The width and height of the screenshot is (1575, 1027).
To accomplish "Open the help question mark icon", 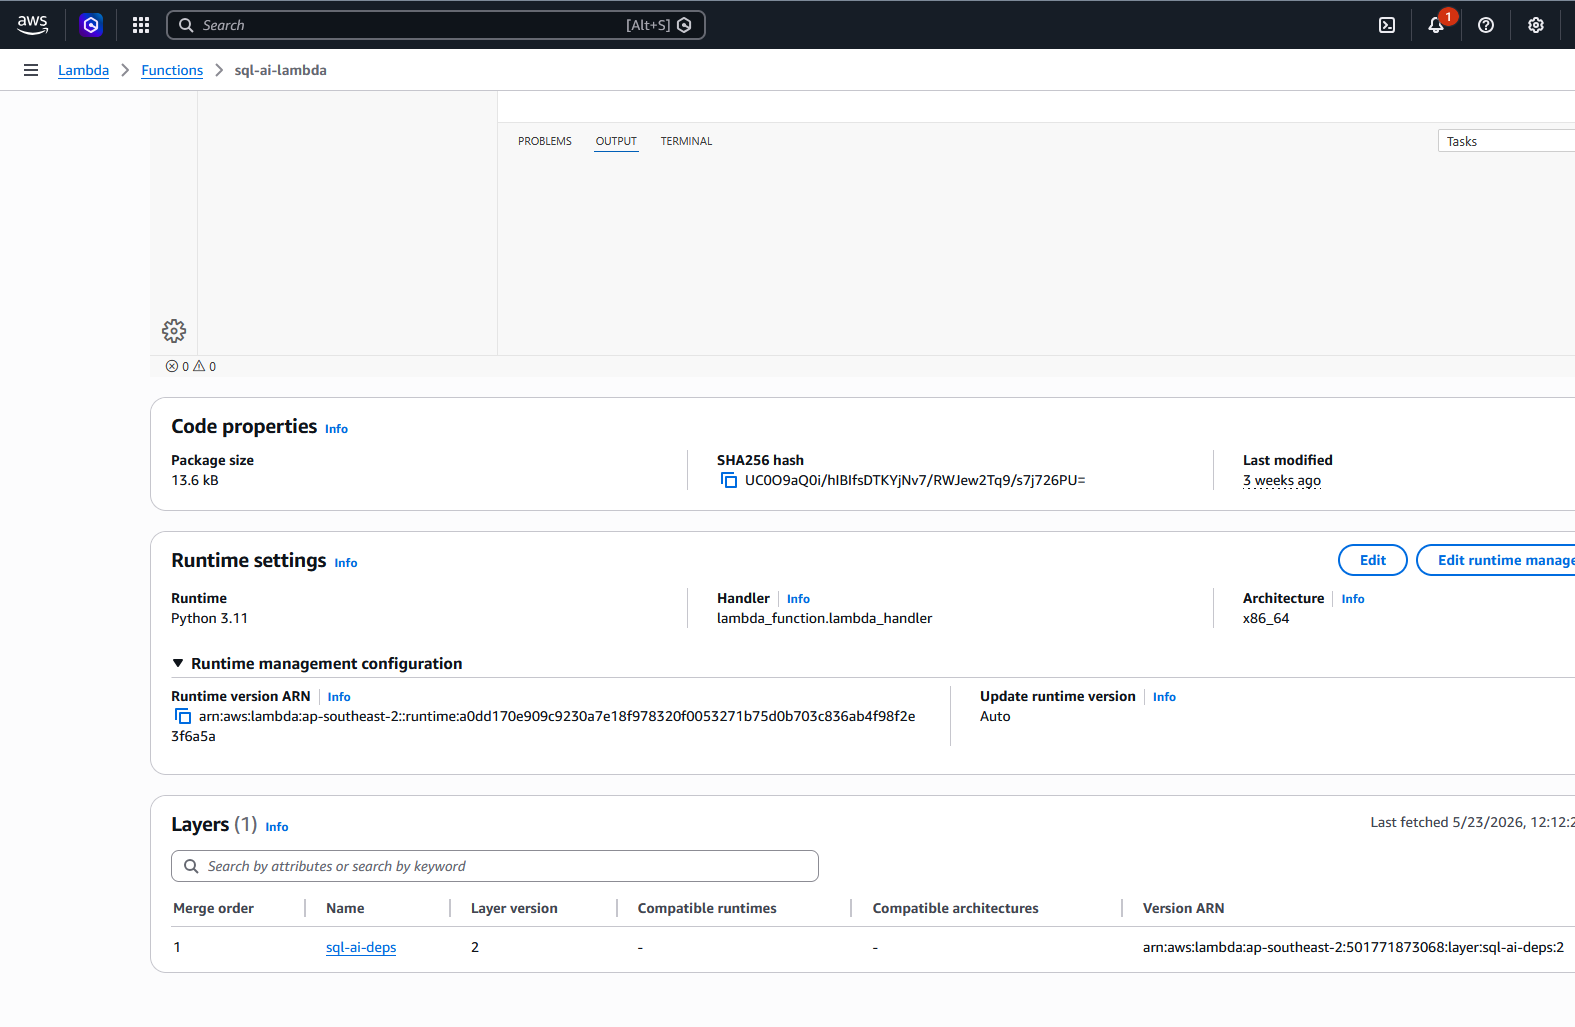I will [x=1486, y=25].
